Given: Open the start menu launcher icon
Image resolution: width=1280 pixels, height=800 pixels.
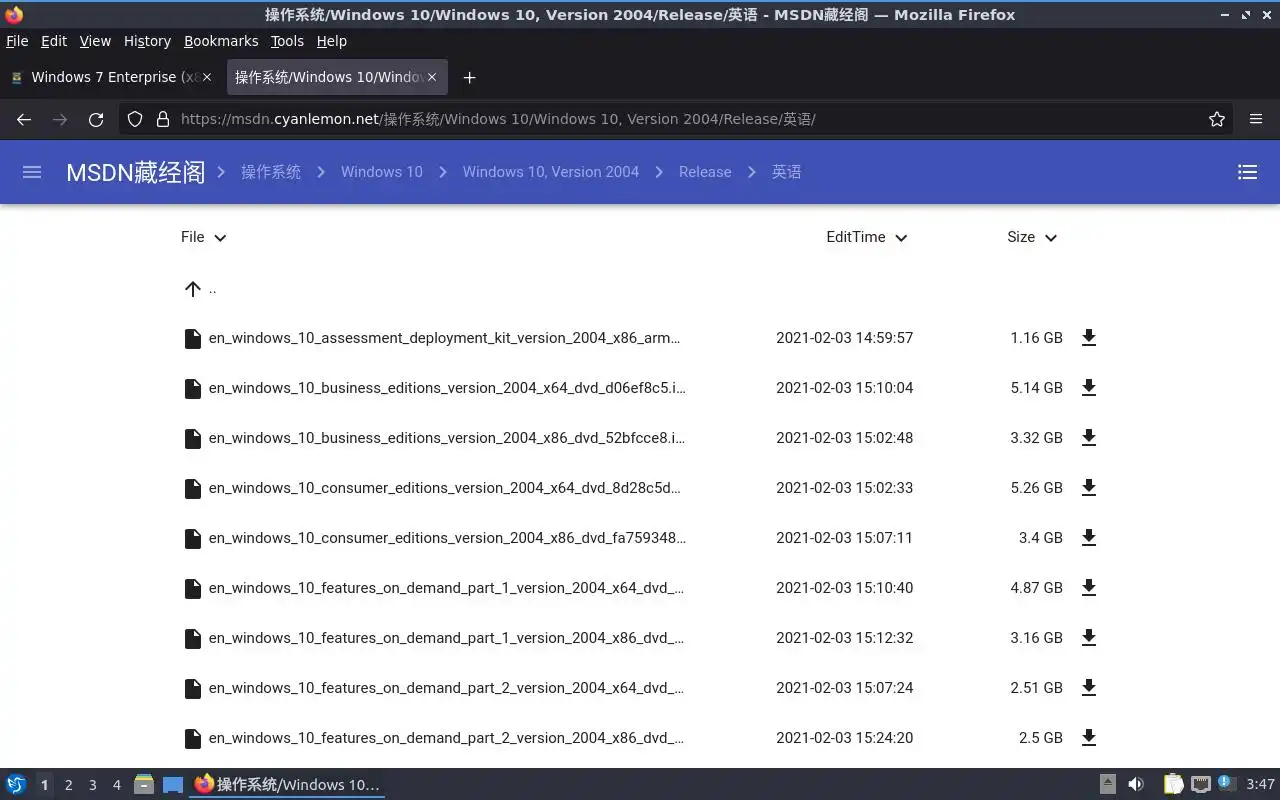Looking at the screenshot, I should pyautogui.click(x=16, y=784).
